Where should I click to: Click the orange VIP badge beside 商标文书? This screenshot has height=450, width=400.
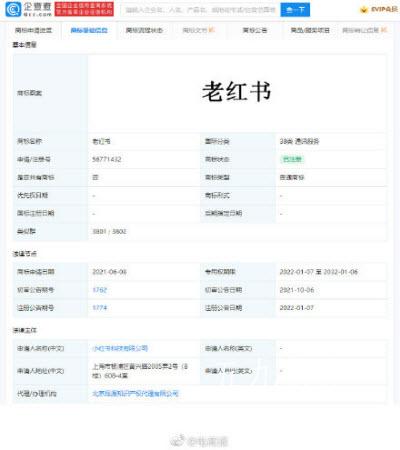tap(212, 30)
